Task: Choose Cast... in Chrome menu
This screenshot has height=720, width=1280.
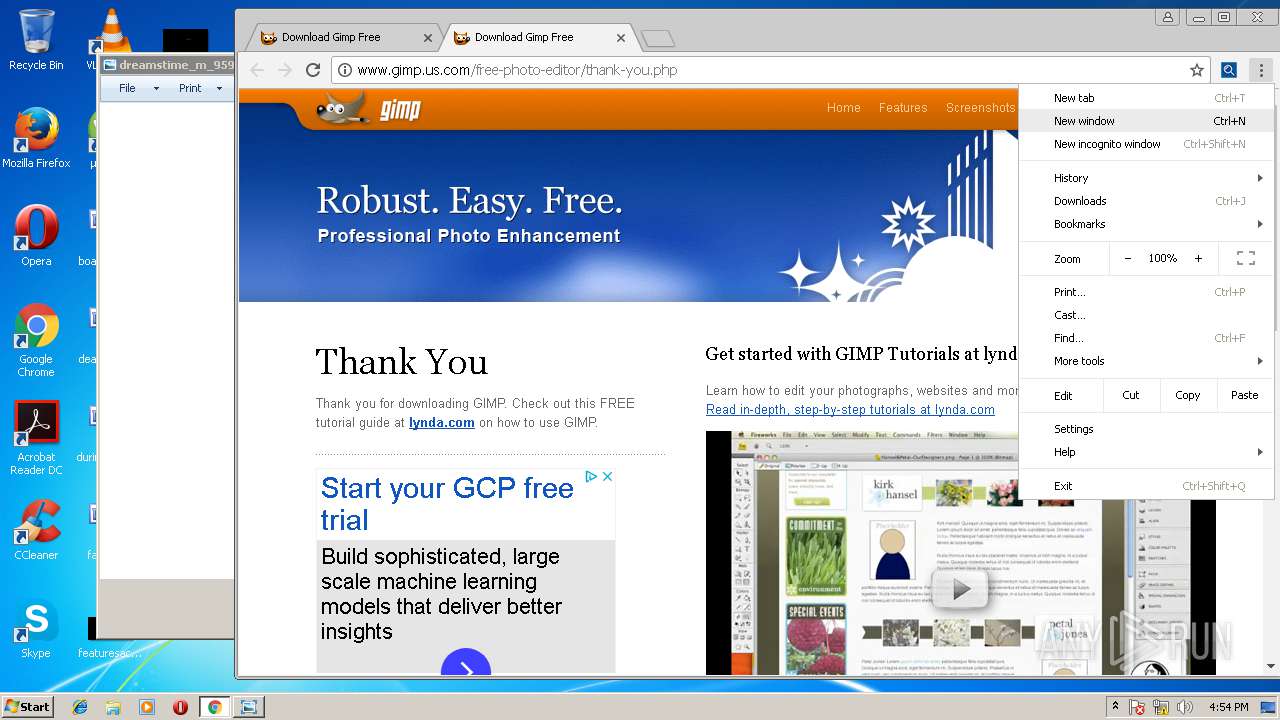Action: [1147, 315]
